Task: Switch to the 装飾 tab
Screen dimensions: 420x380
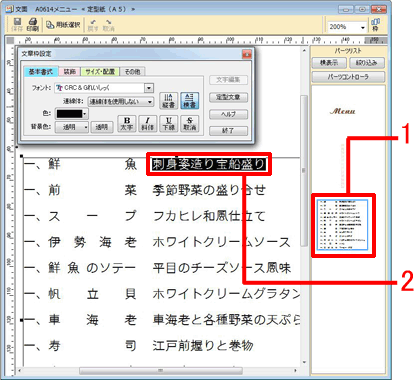Action: 70,72
